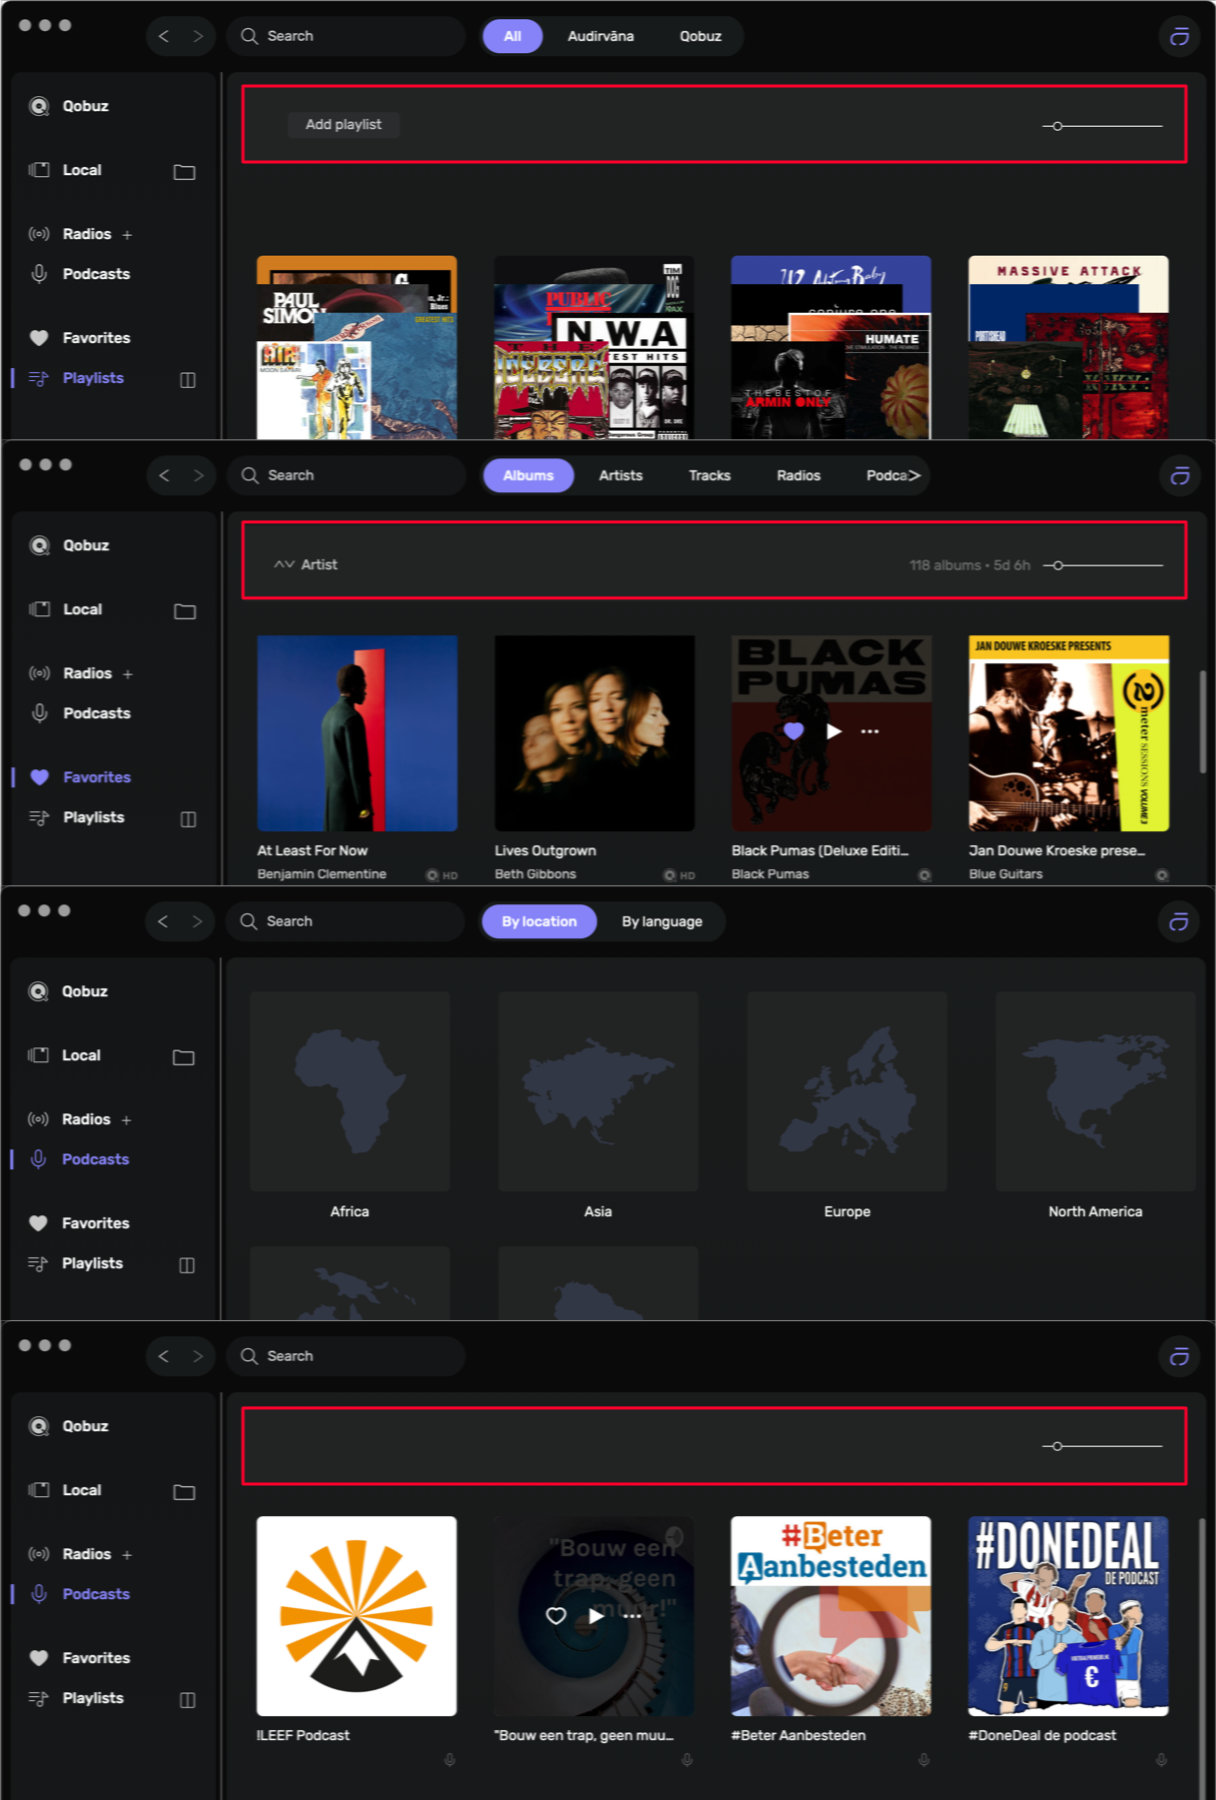The height and width of the screenshot is (1800, 1216).
Task: Select the All source filter
Action: coord(512,36)
